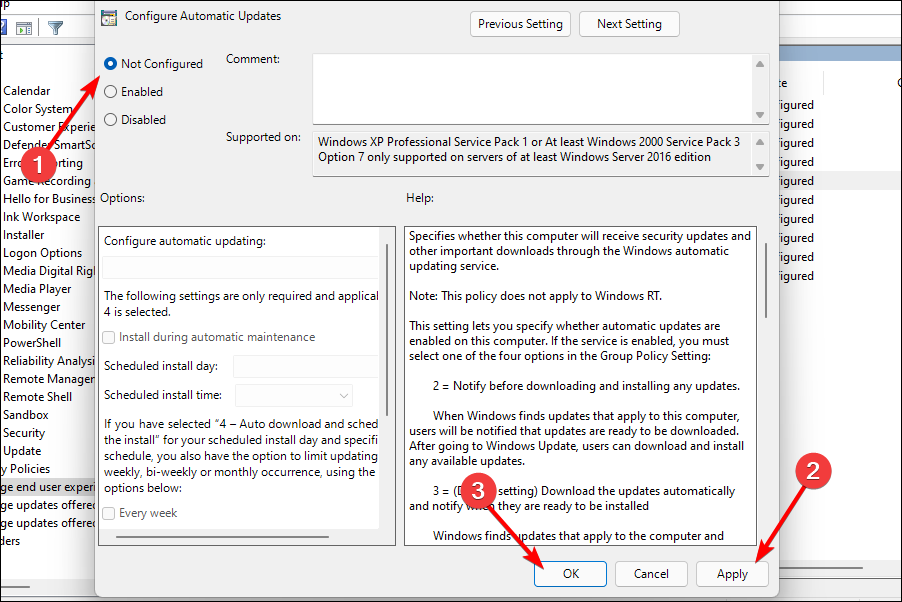The width and height of the screenshot is (902, 602).
Task: Select Remote Management tree item
Action: 49,379
